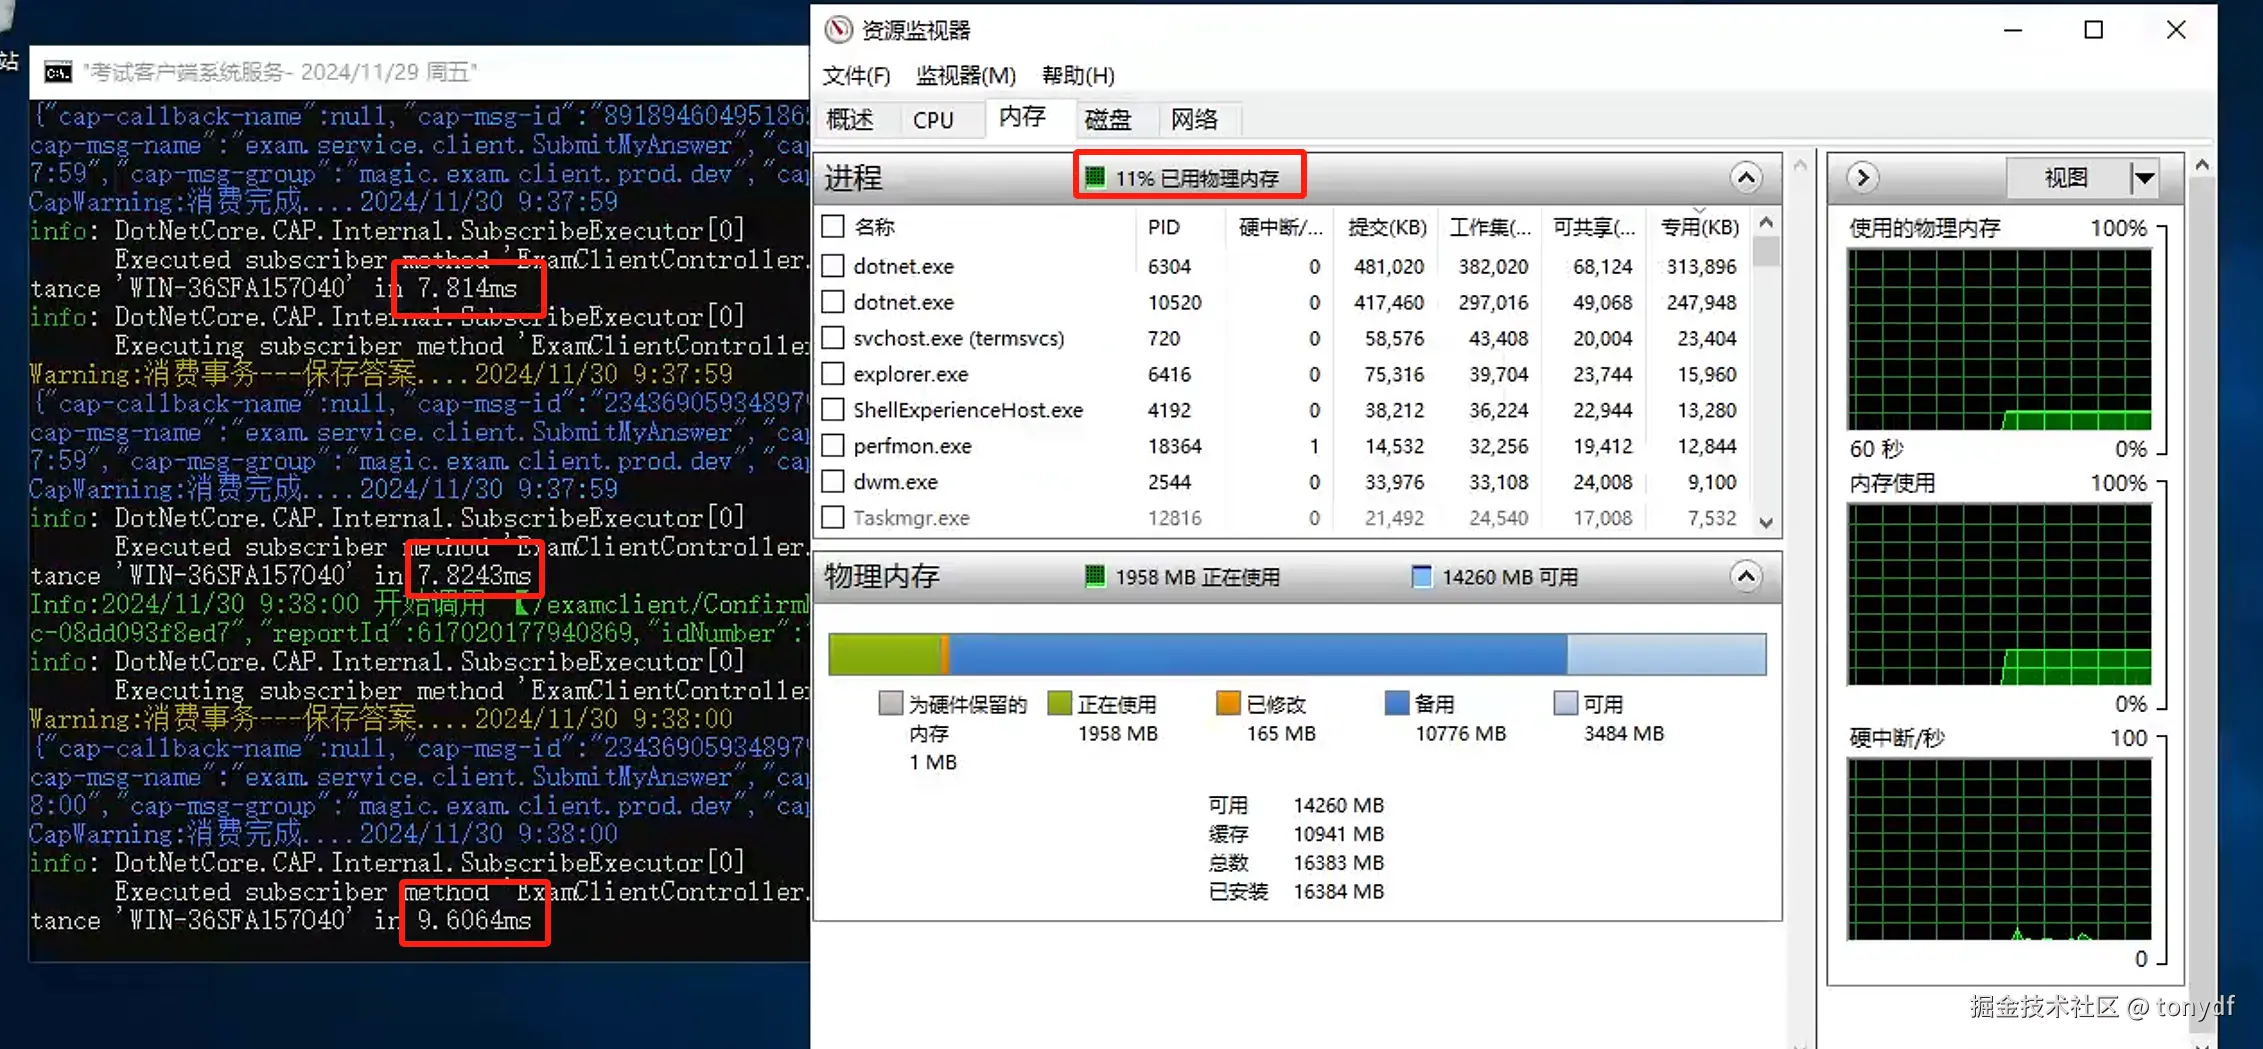Click the green memory indicator beside 11% 已用物理内存

click(1096, 176)
